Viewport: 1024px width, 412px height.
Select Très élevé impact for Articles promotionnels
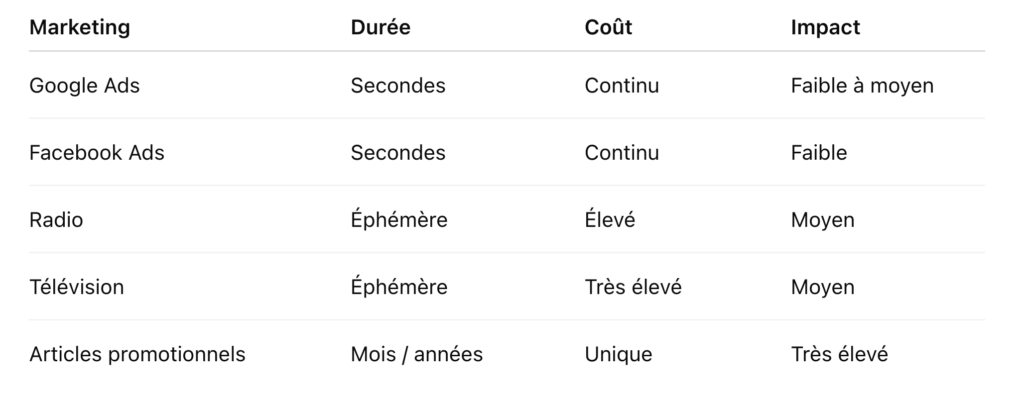pyautogui.click(x=838, y=354)
